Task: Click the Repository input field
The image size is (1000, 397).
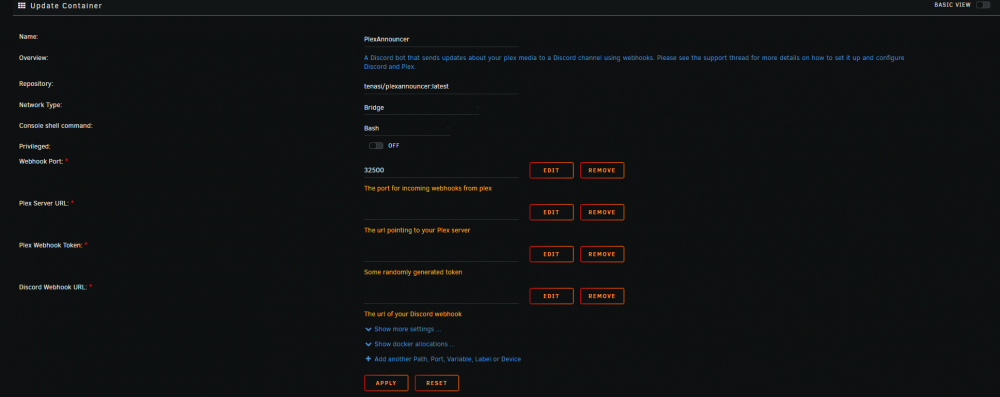Action: tap(441, 86)
